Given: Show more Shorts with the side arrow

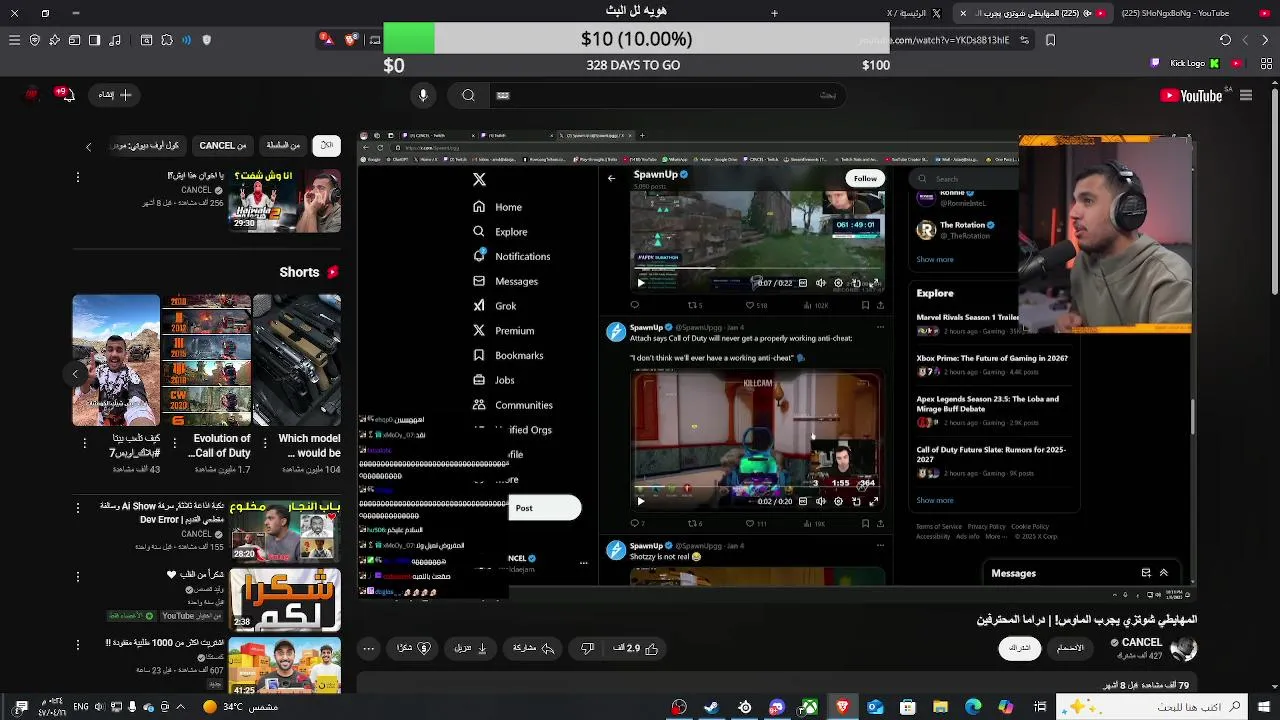Looking at the screenshot, I should click(75, 374).
